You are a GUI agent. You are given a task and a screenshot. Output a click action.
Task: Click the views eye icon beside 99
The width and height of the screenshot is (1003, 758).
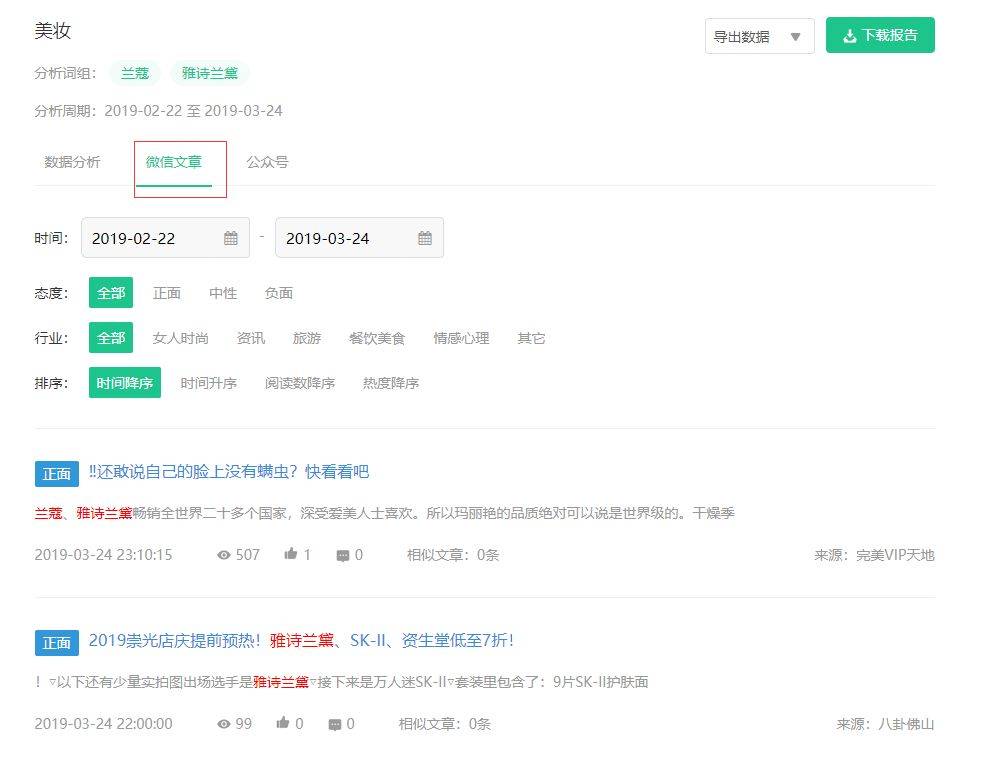point(223,724)
